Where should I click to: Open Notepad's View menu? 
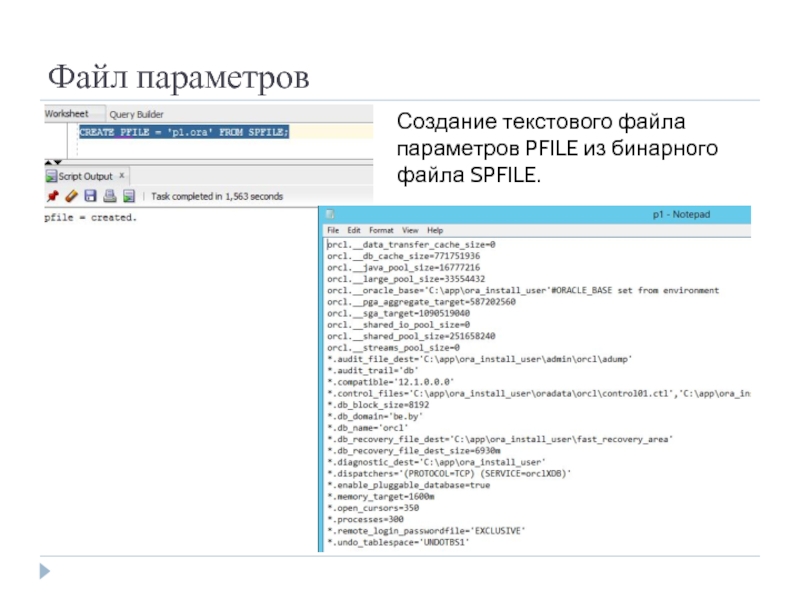tap(410, 230)
